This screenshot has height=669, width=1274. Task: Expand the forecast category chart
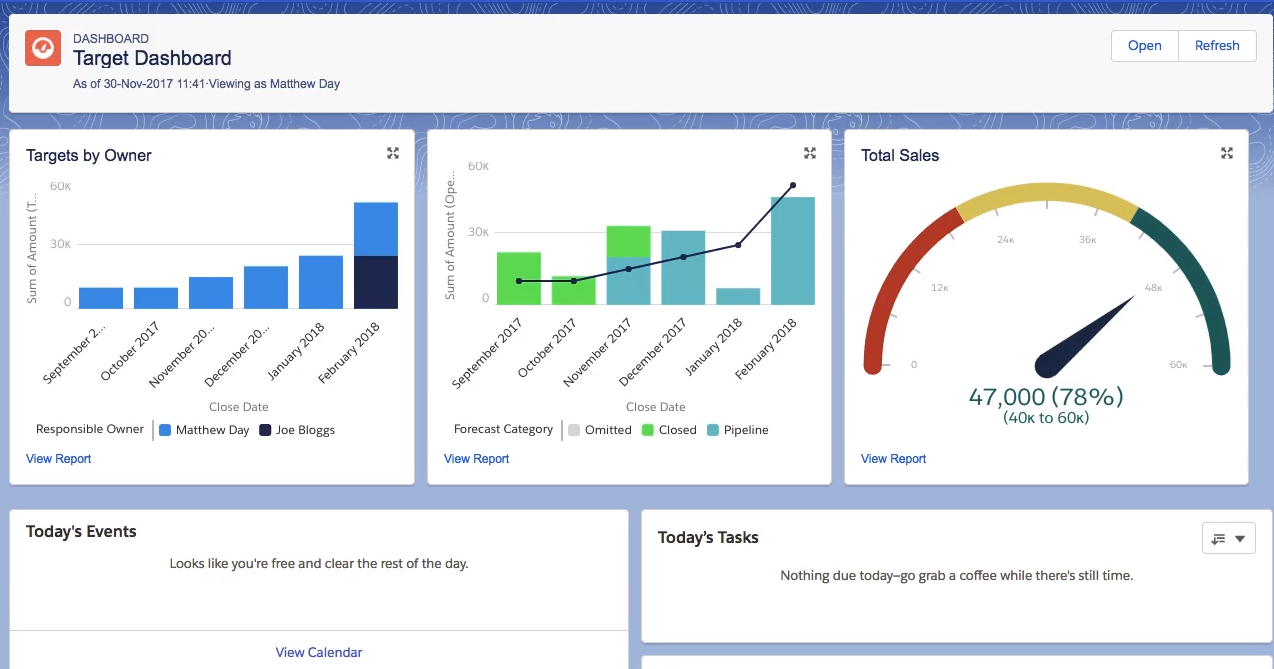[810, 153]
